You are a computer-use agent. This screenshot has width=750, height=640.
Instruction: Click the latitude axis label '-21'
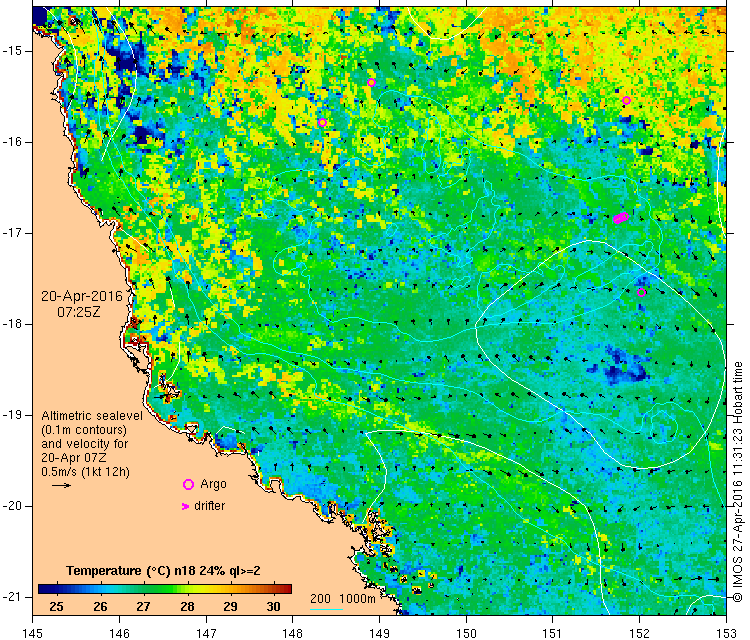(x=11, y=597)
